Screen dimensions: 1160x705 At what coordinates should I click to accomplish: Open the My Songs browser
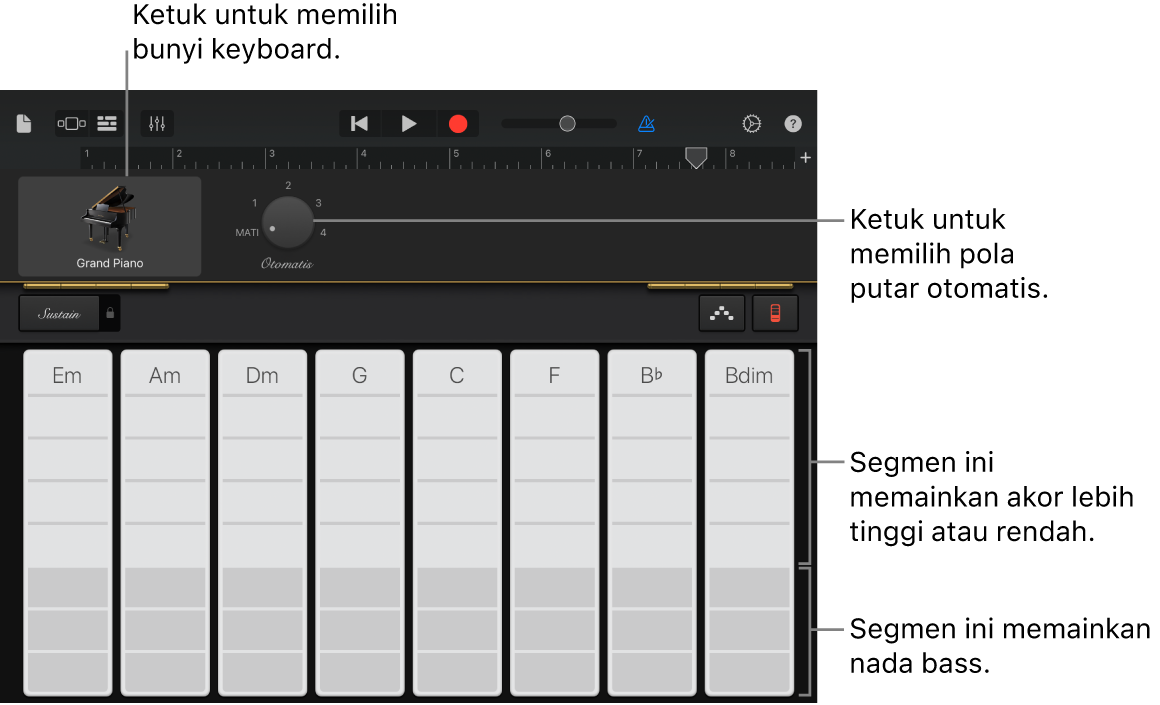(x=24, y=123)
